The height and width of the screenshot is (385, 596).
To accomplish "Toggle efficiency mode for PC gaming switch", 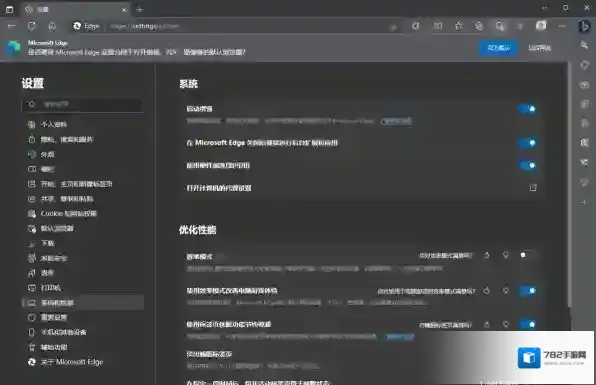I will (528, 291).
